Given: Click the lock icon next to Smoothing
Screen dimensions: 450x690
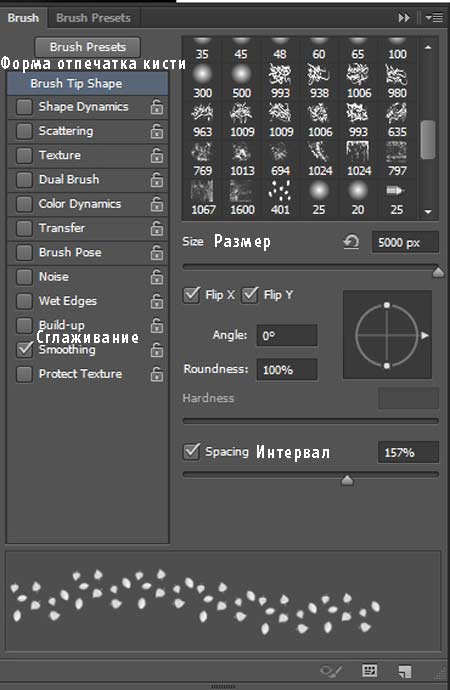Looking at the screenshot, I should (157, 350).
